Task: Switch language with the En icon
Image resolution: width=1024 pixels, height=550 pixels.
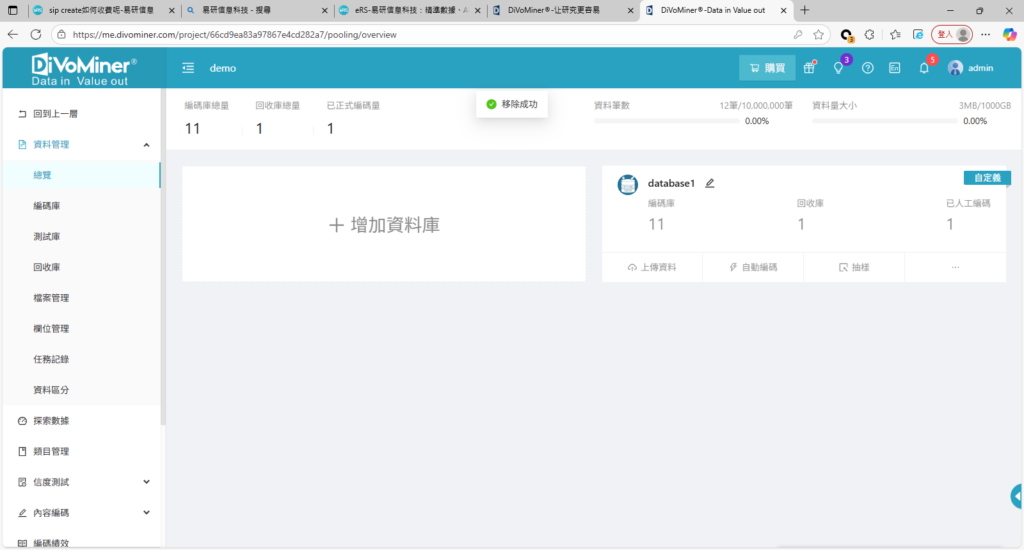Action: pyautogui.click(x=895, y=68)
